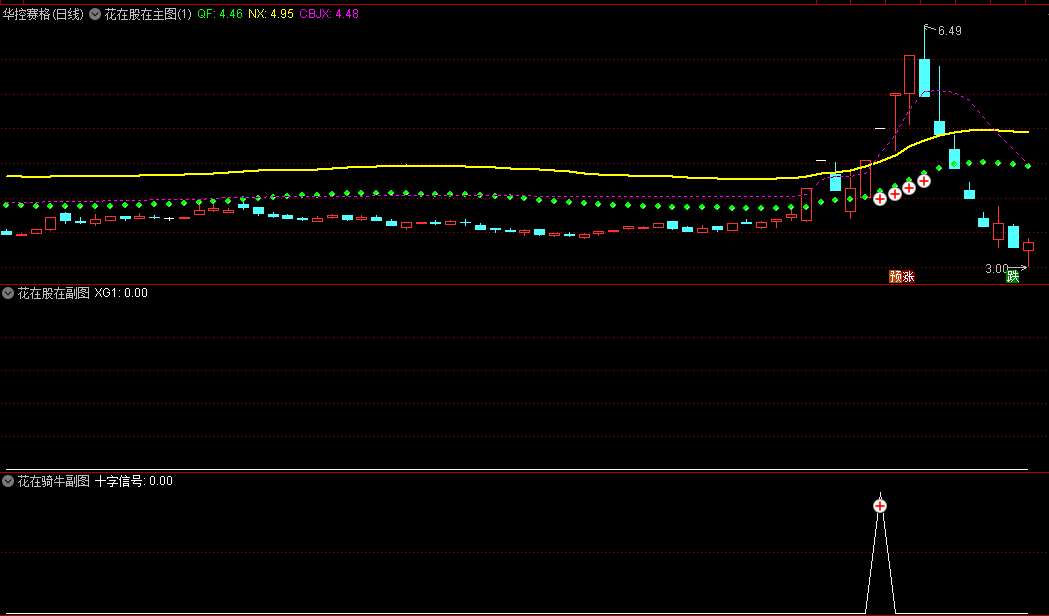Click the 十字信号: 0.00 readout
This screenshot has width=1049, height=616.
(133, 481)
